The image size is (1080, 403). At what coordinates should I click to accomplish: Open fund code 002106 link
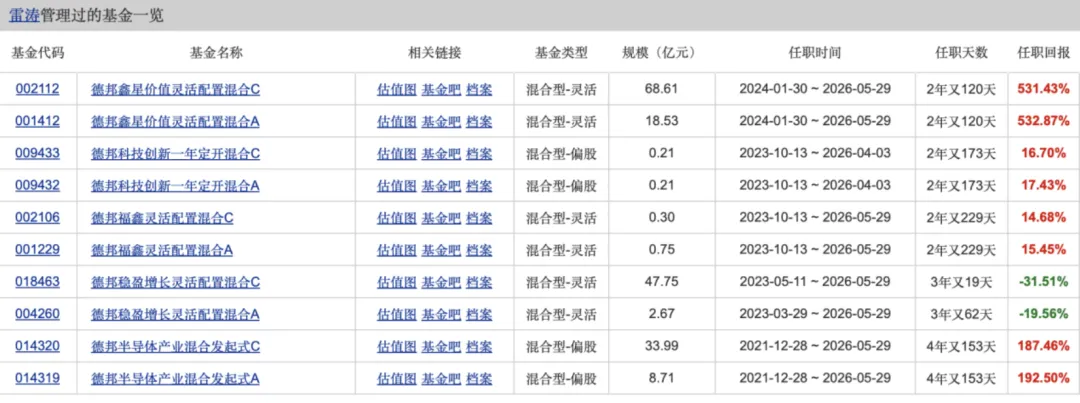tap(37, 218)
